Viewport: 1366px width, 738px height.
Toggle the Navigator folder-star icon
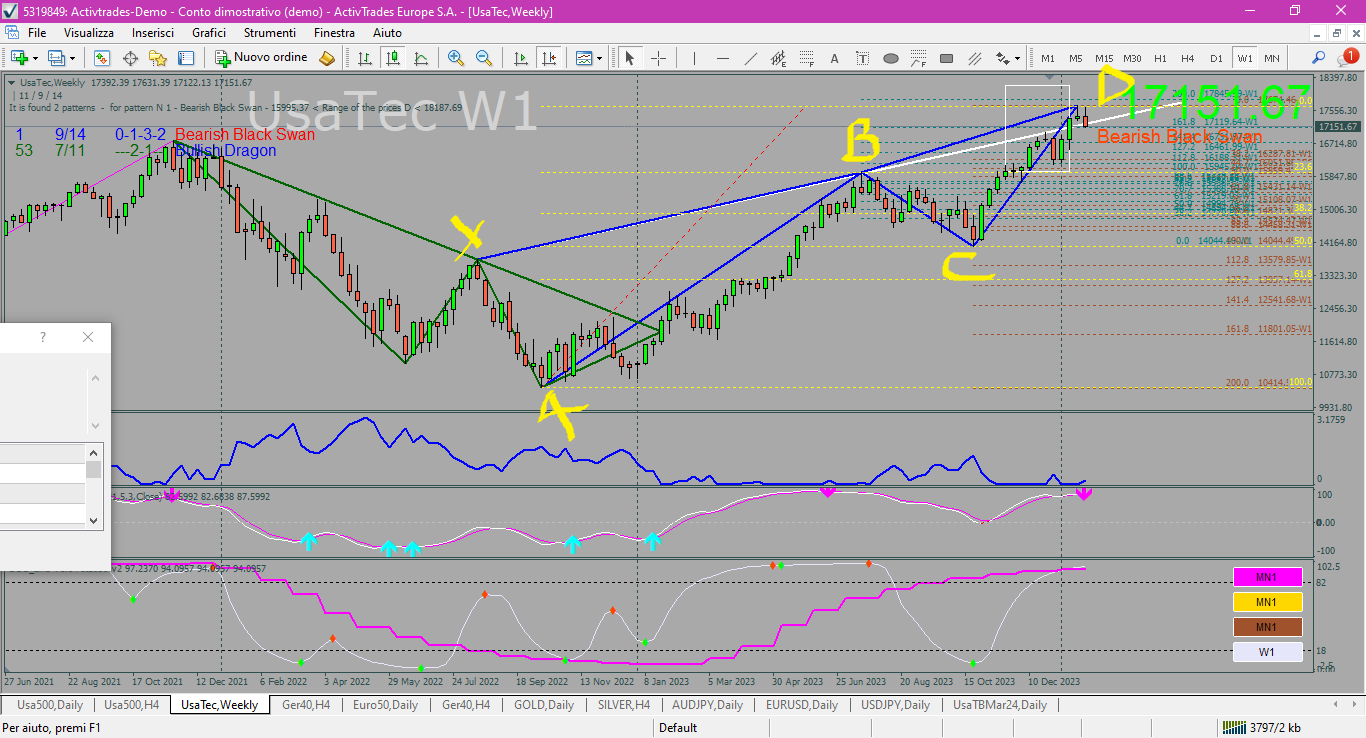point(159,58)
